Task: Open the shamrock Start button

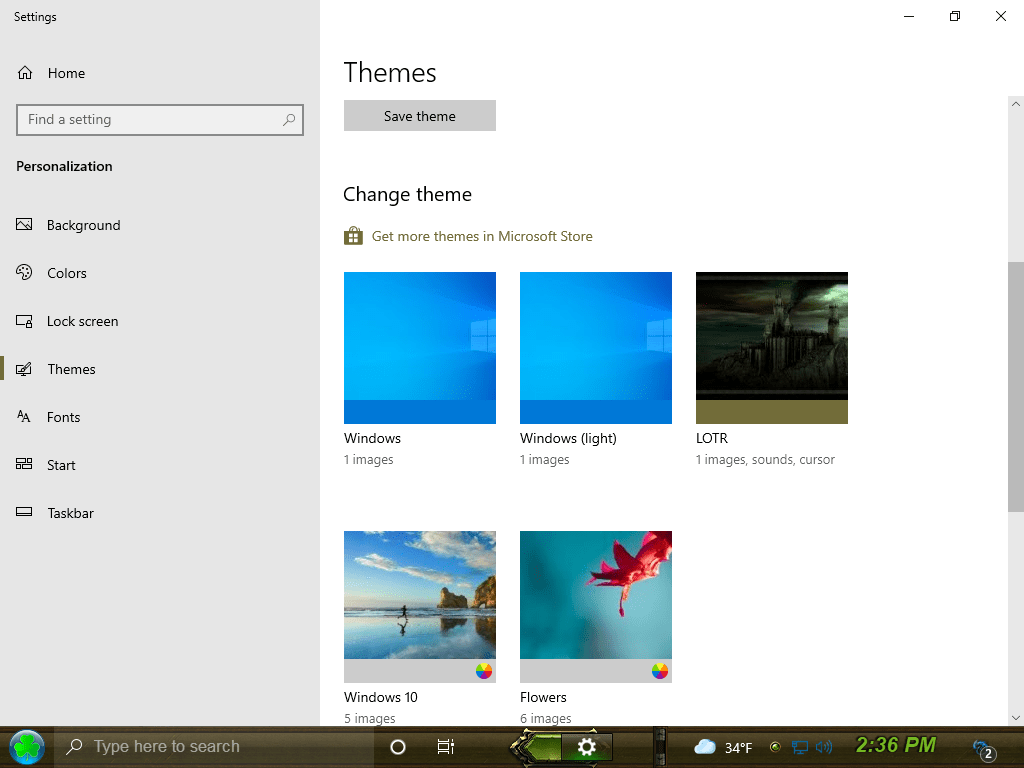Action: [x=27, y=746]
